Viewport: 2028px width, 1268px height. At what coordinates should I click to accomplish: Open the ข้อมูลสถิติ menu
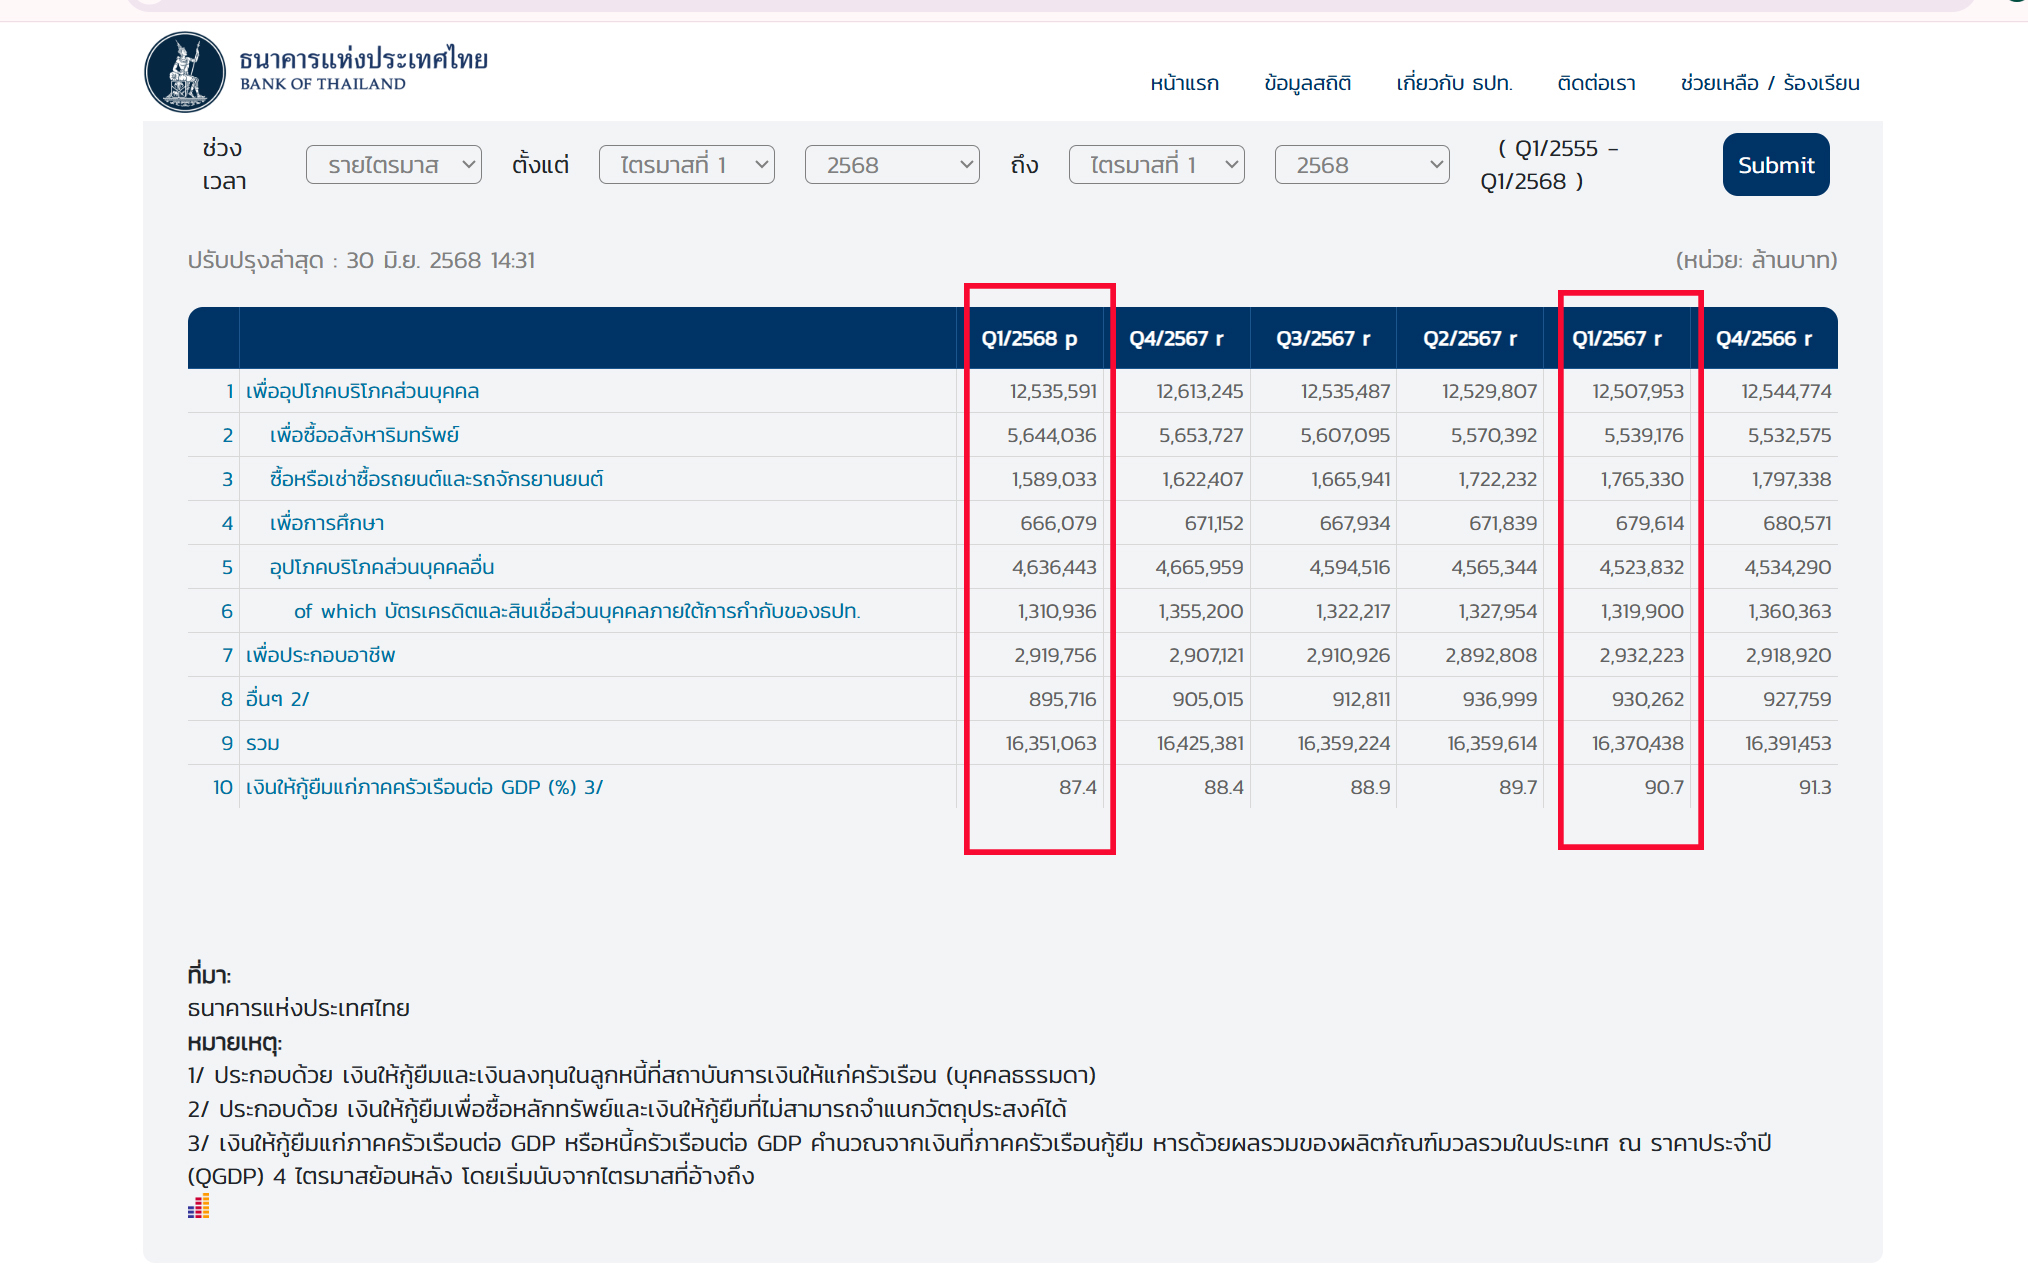click(x=1307, y=83)
